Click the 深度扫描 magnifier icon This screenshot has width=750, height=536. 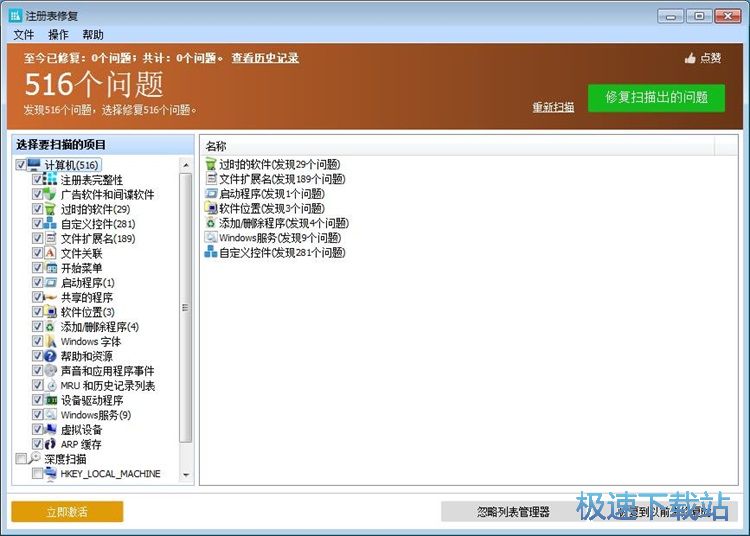point(34,458)
